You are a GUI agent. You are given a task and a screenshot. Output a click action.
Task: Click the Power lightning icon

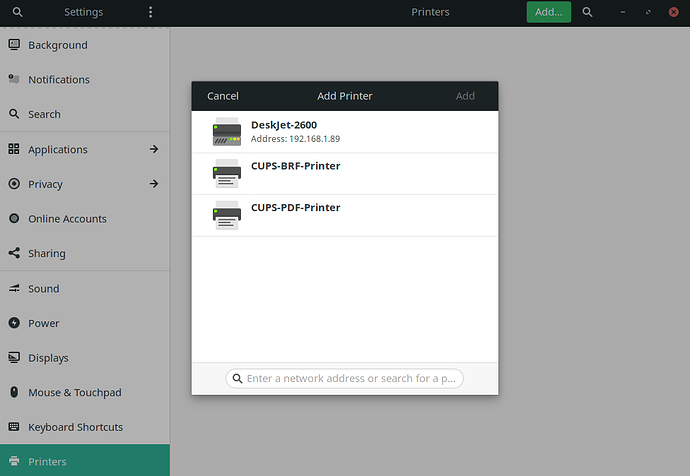click(14, 323)
